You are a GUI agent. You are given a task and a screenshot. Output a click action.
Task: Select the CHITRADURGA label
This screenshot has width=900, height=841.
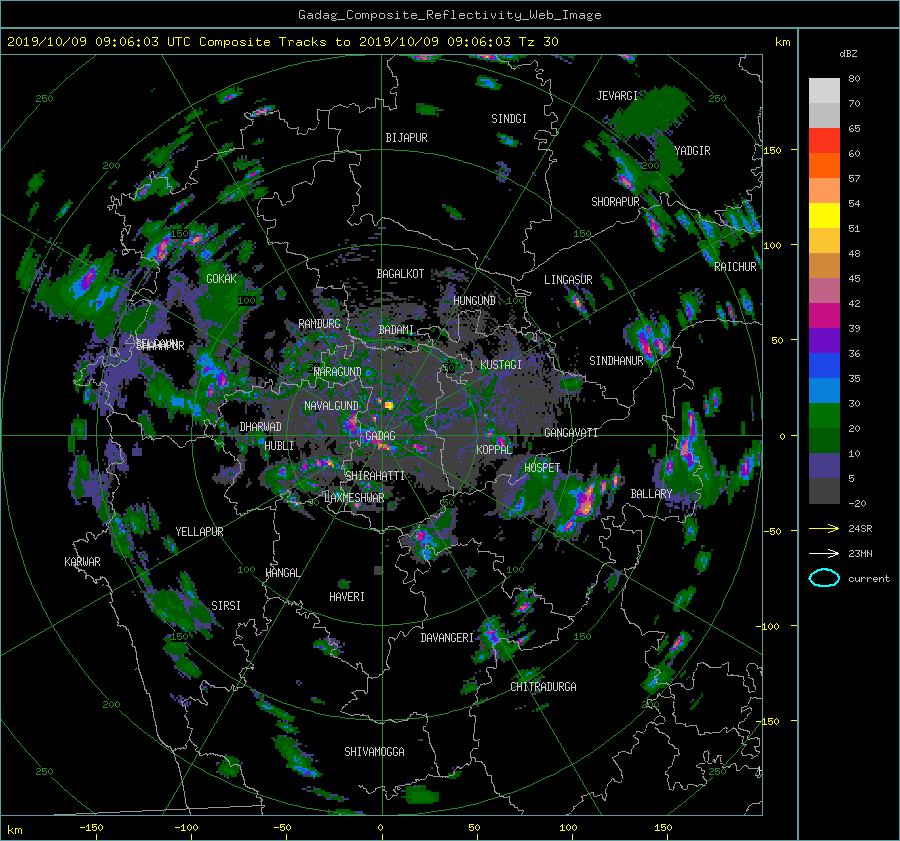coord(543,687)
